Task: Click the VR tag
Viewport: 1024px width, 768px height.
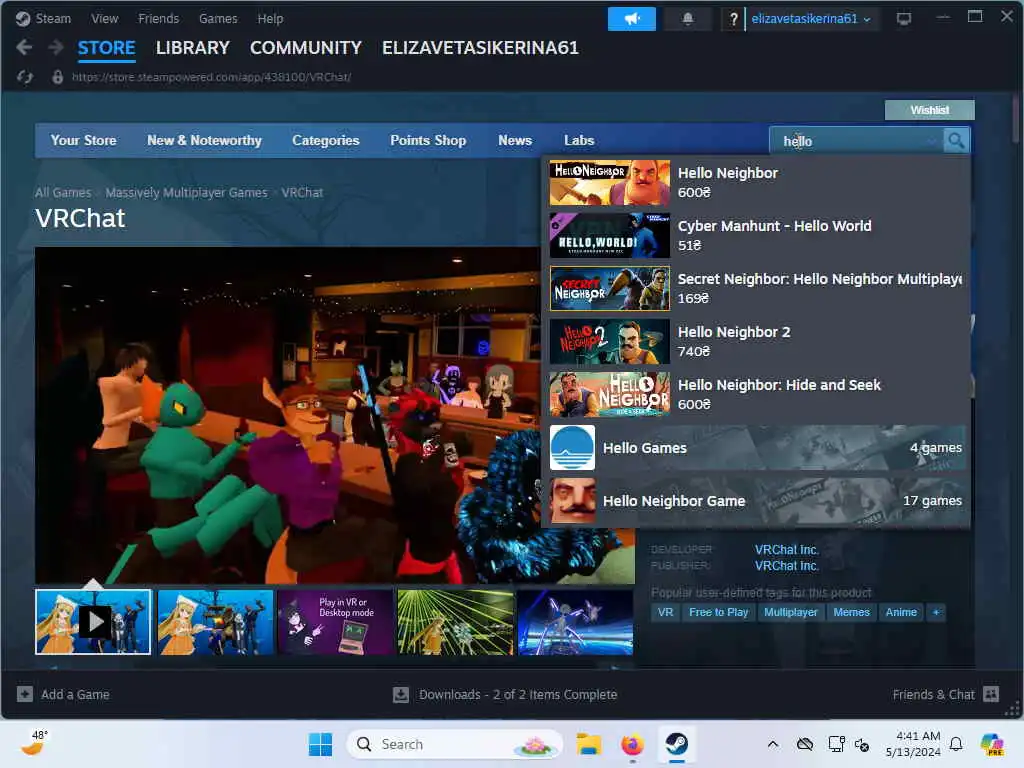Action: tap(665, 612)
